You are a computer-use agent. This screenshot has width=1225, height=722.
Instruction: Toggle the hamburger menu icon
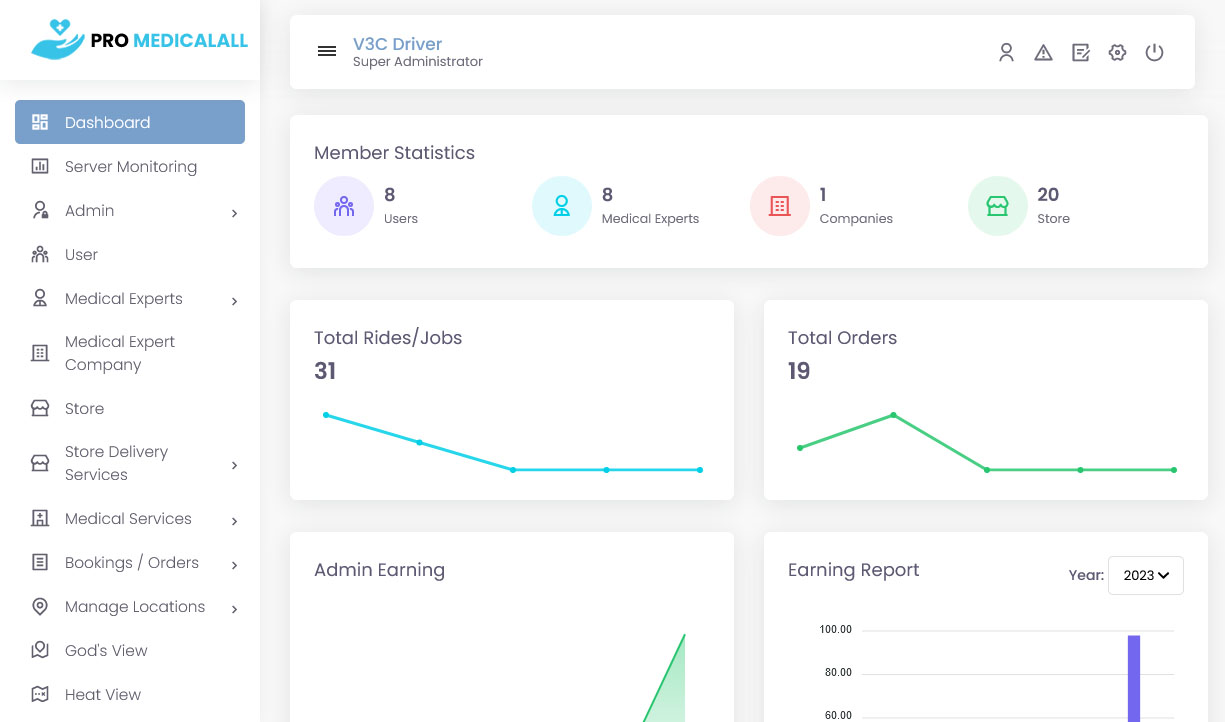click(327, 51)
